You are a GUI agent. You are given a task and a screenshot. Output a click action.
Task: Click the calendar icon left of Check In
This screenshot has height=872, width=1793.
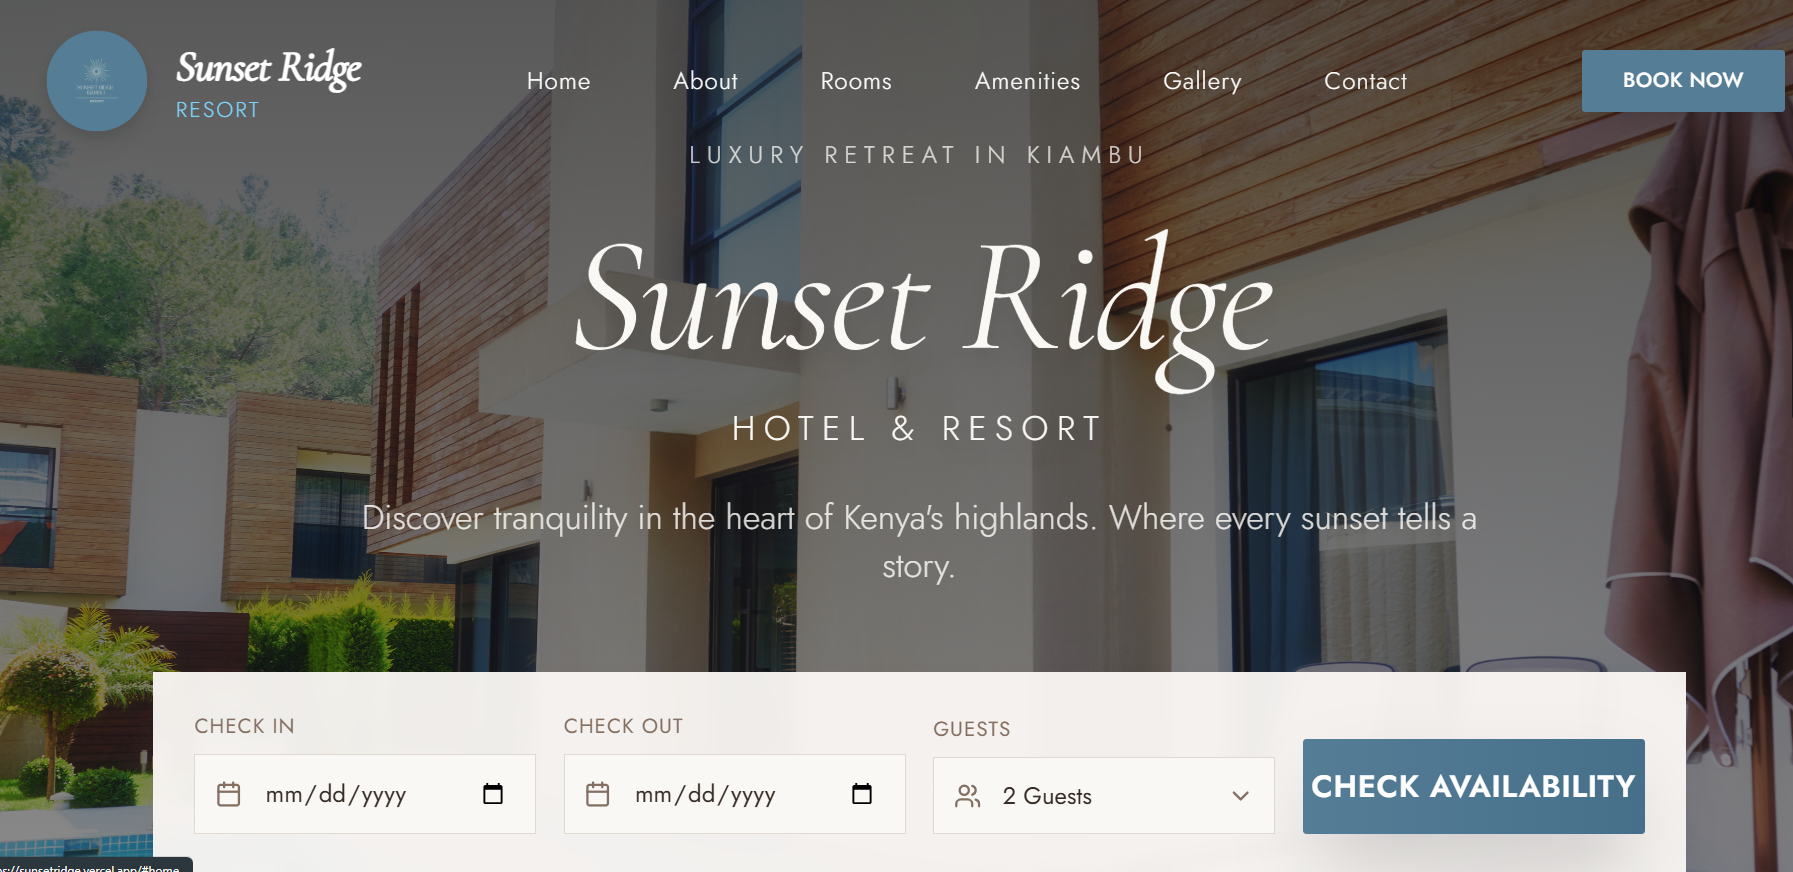(x=229, y=795)
